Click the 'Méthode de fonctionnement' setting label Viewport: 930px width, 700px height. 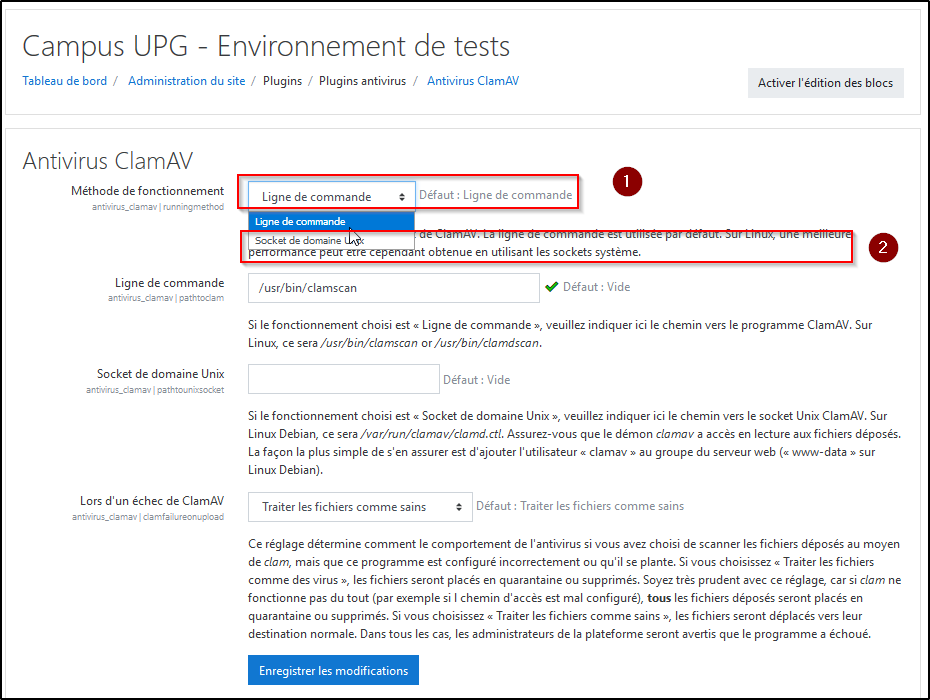click(x=147, y=191)
